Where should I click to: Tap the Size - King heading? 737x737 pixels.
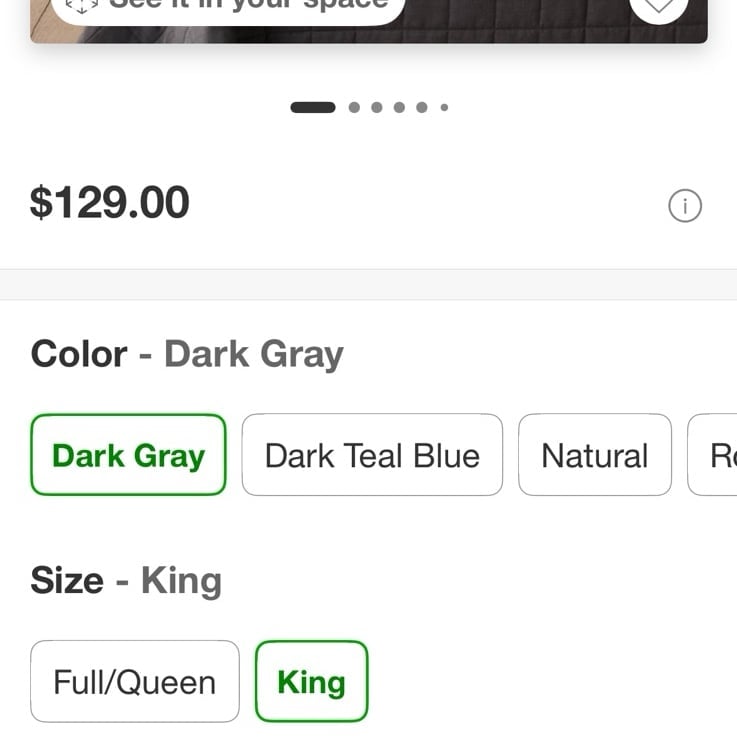(126, 581)
